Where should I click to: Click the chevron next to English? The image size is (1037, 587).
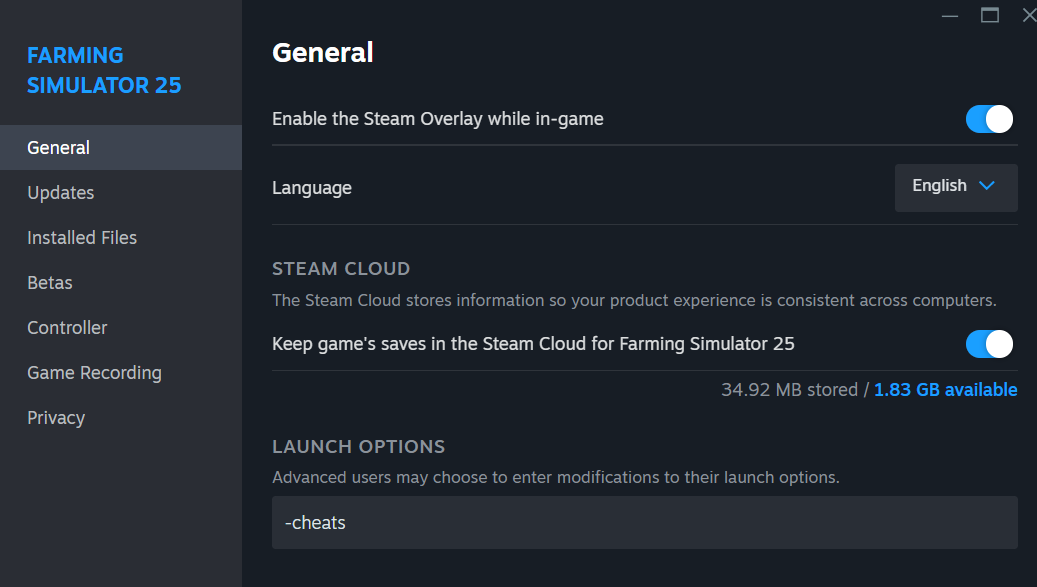986,187
